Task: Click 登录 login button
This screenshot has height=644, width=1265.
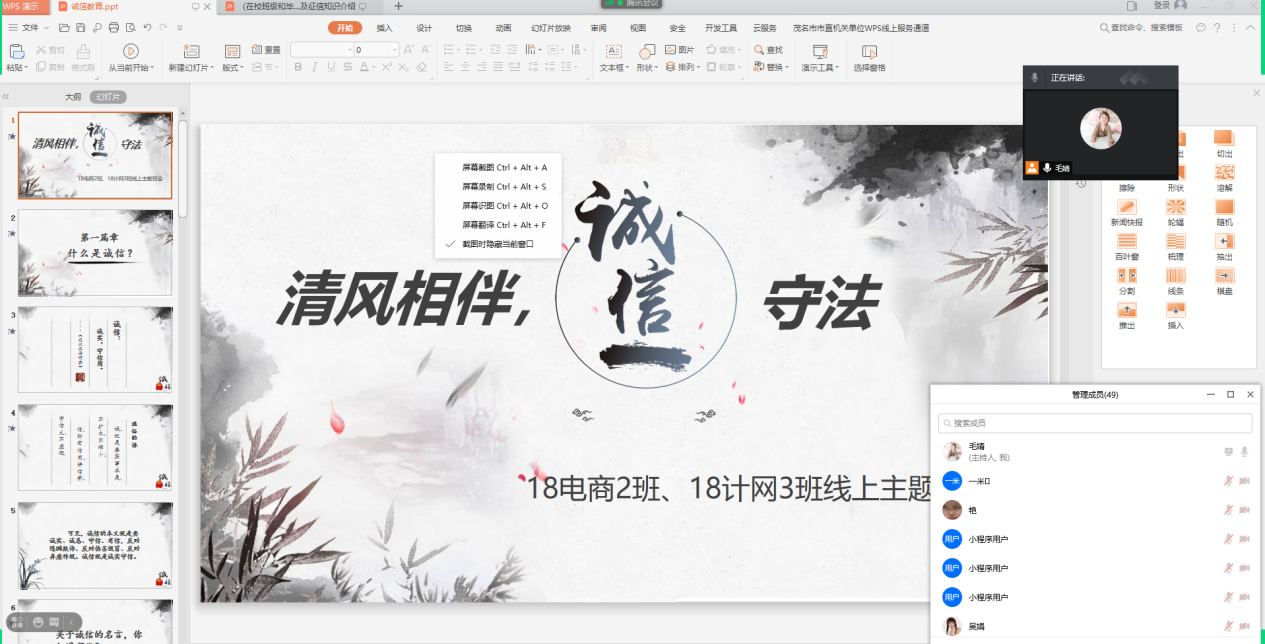Action: click(1162, 6)
